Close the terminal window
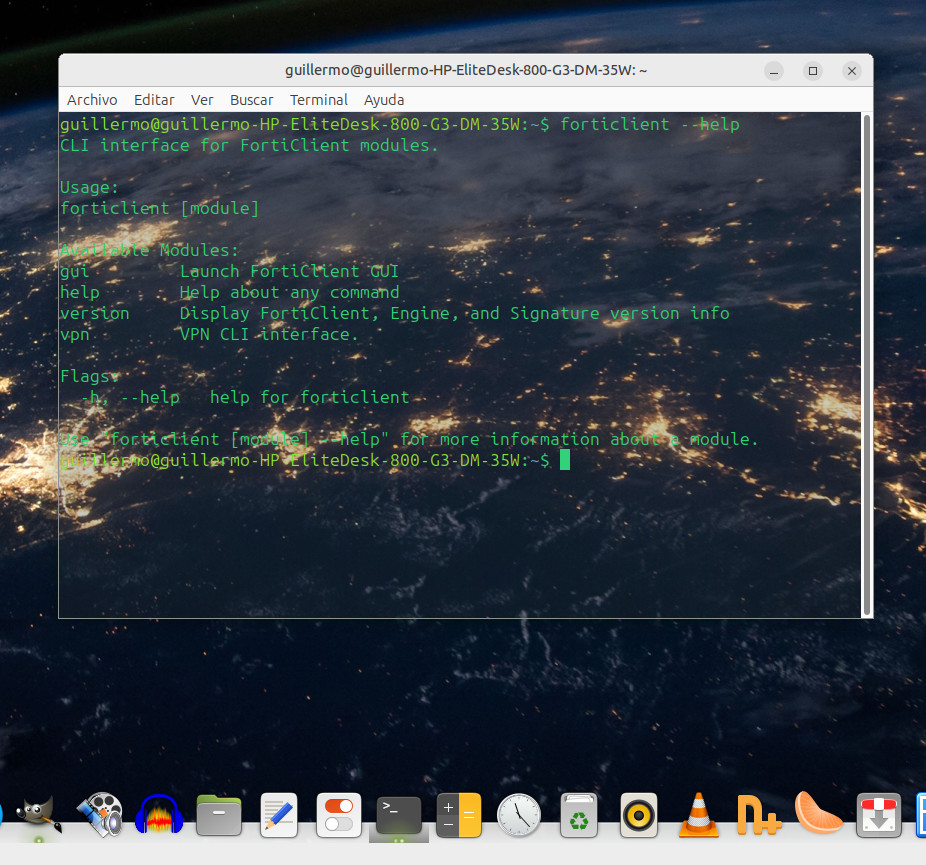The image size is (926, 865). [852, 71]
